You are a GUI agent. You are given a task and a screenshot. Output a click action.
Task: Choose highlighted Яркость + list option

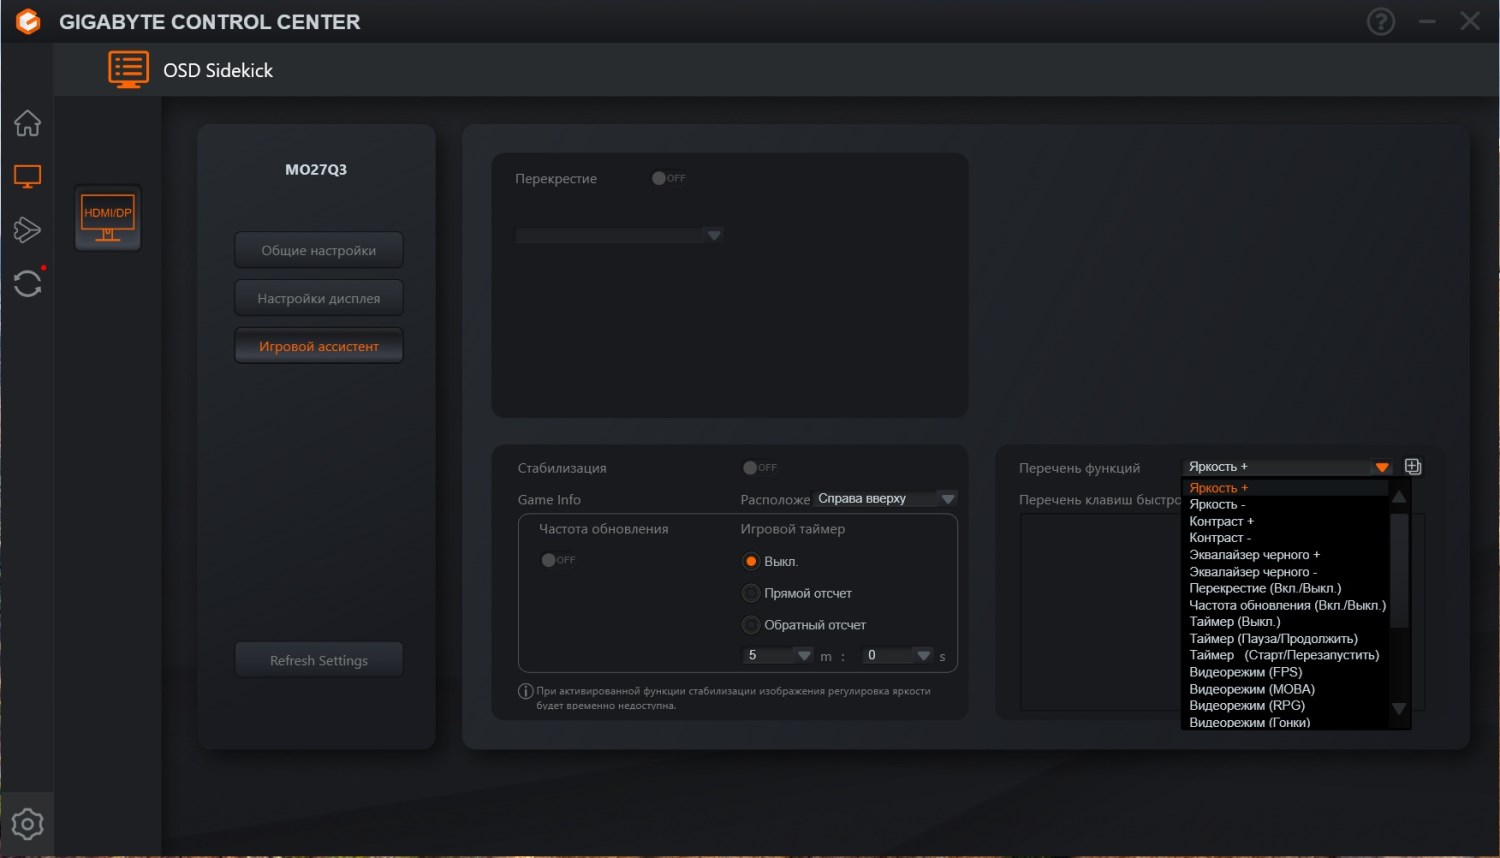[x=1285, y=488]
